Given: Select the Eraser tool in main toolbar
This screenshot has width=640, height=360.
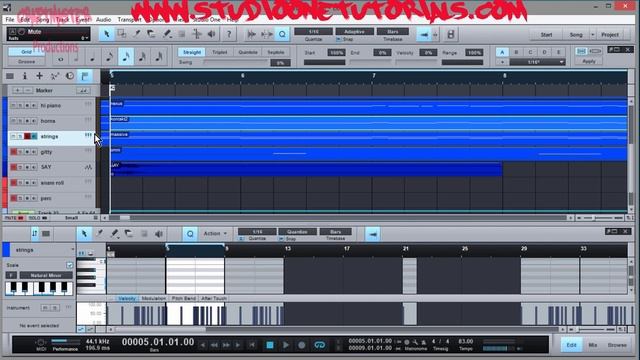Looking at the screenshot, I should point(151,34).
